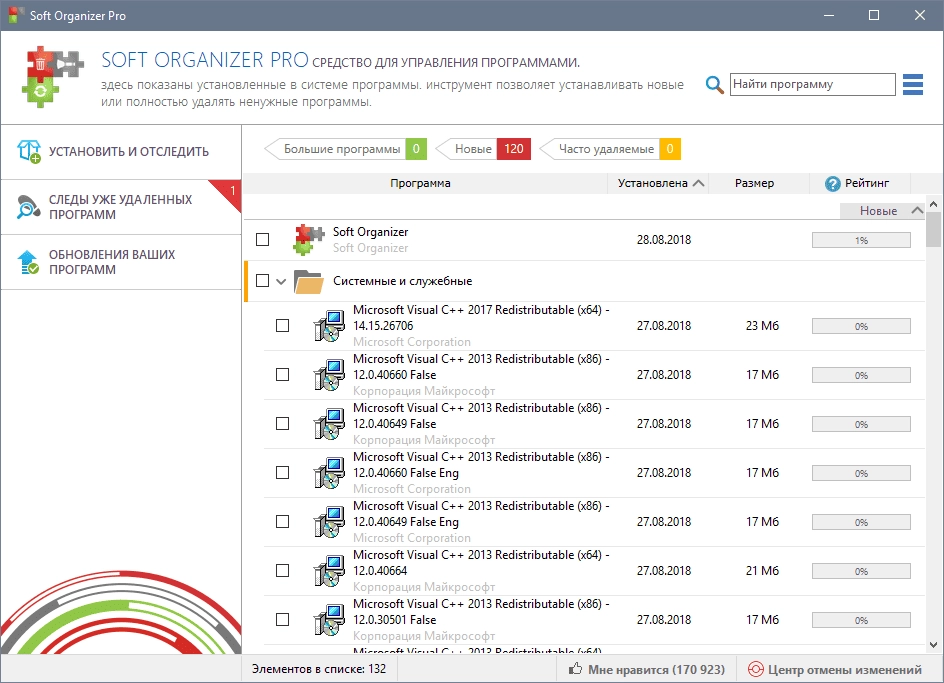Open the hamburger menu icon
This screenshot has height=683, width=944.
coord(913,84)
